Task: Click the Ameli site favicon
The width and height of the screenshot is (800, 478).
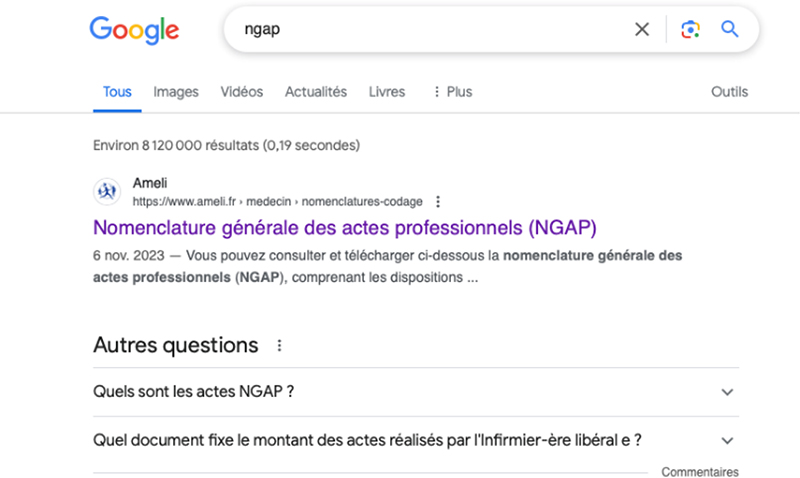Action: [107, 192]
